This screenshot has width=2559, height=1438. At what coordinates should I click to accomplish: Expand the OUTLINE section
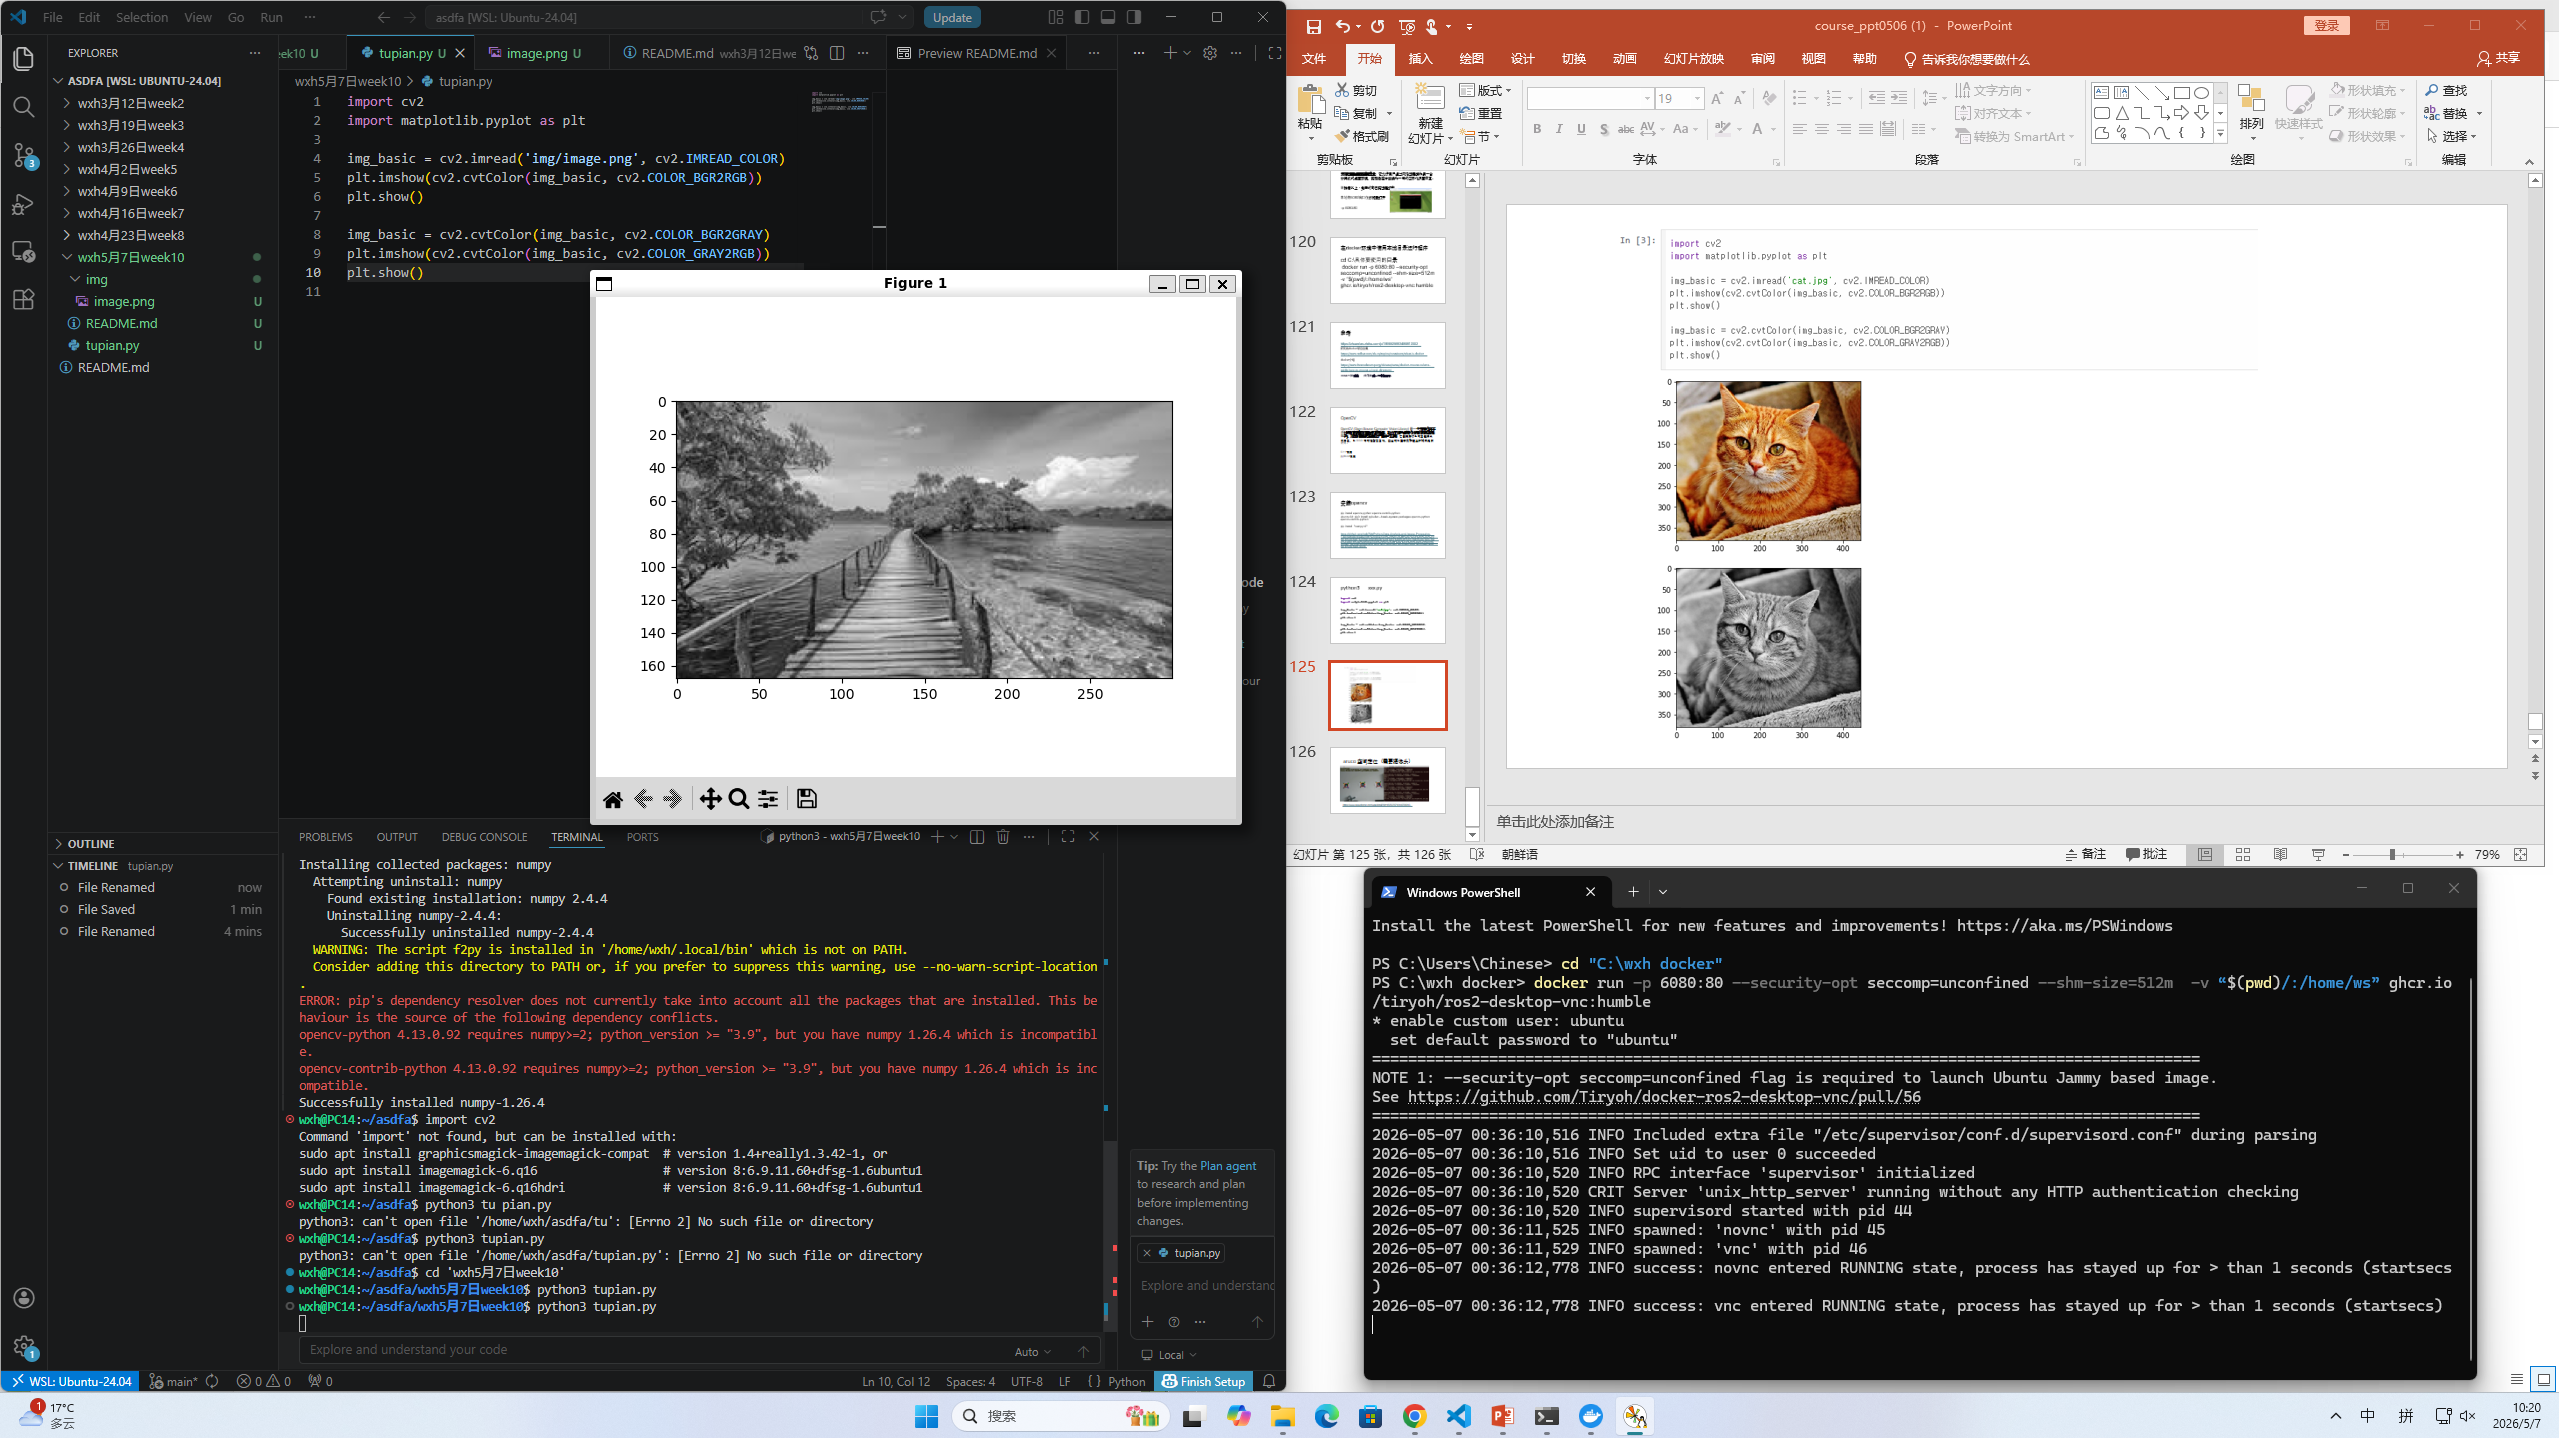coord(90,844)
